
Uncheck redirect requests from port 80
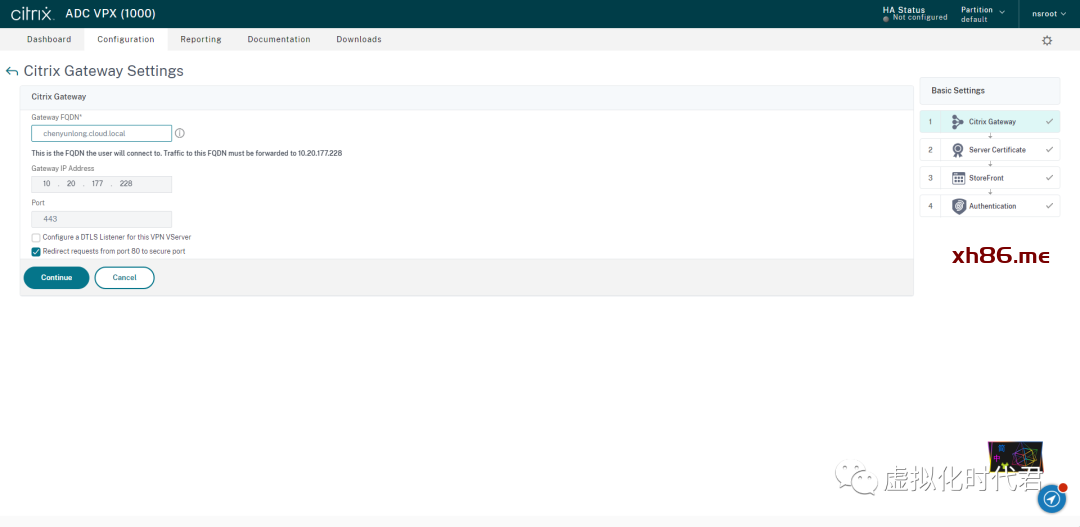click(36, 251)
